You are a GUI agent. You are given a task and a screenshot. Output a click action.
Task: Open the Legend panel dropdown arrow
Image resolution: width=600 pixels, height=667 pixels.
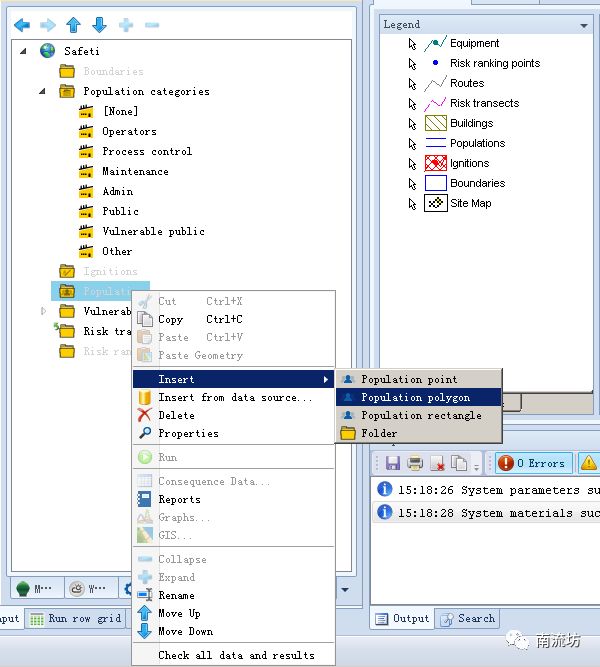pyautogui.click(x=584, y=26)
